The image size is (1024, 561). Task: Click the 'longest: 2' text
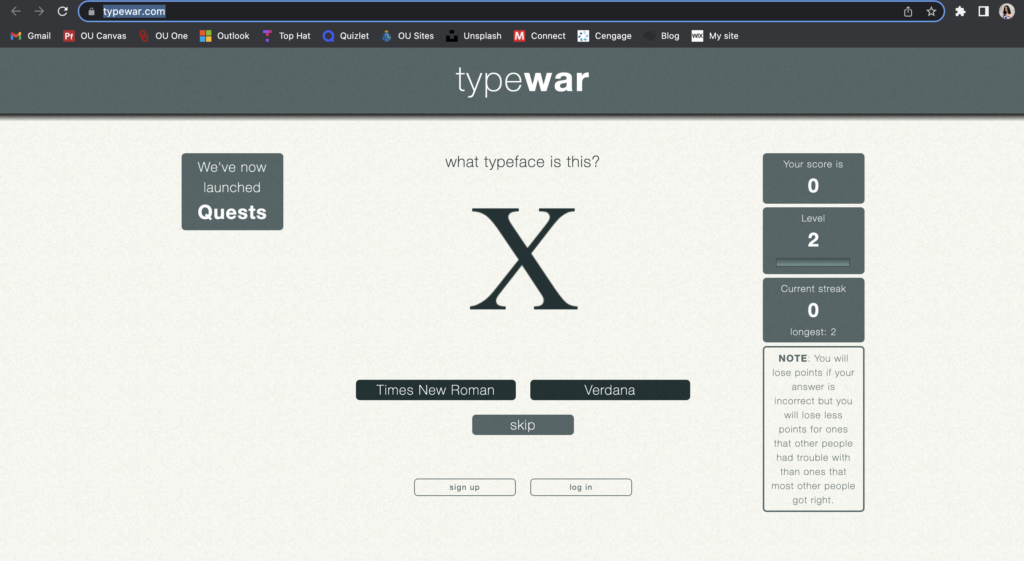point(813,332)
